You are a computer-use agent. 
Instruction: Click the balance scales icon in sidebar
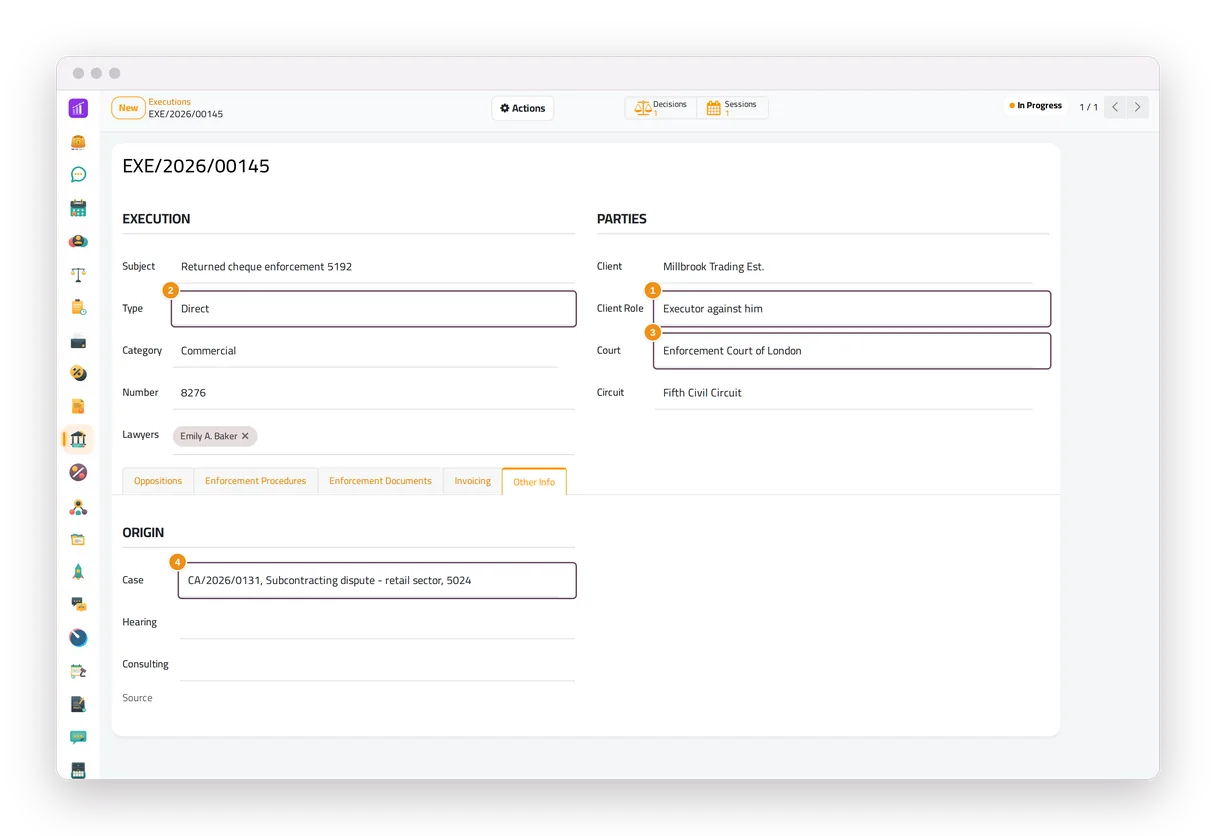pyautogui.click(x=78, y=274)
